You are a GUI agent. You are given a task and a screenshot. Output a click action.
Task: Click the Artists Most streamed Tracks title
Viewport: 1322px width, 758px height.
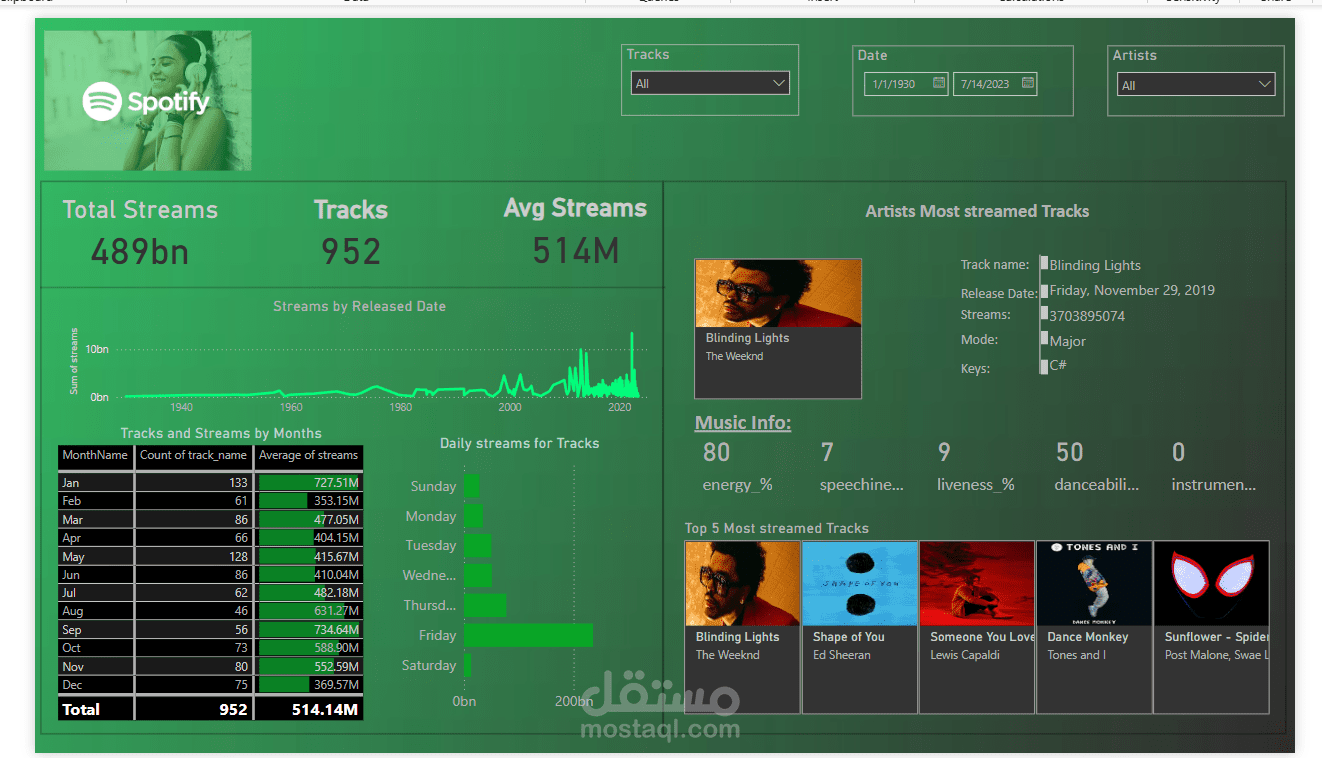tap(977, 211)
